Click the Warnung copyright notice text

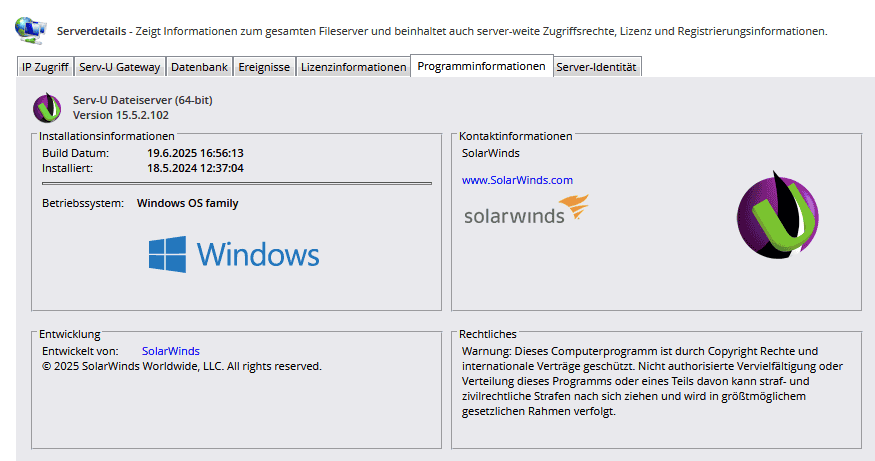(652, 381)
